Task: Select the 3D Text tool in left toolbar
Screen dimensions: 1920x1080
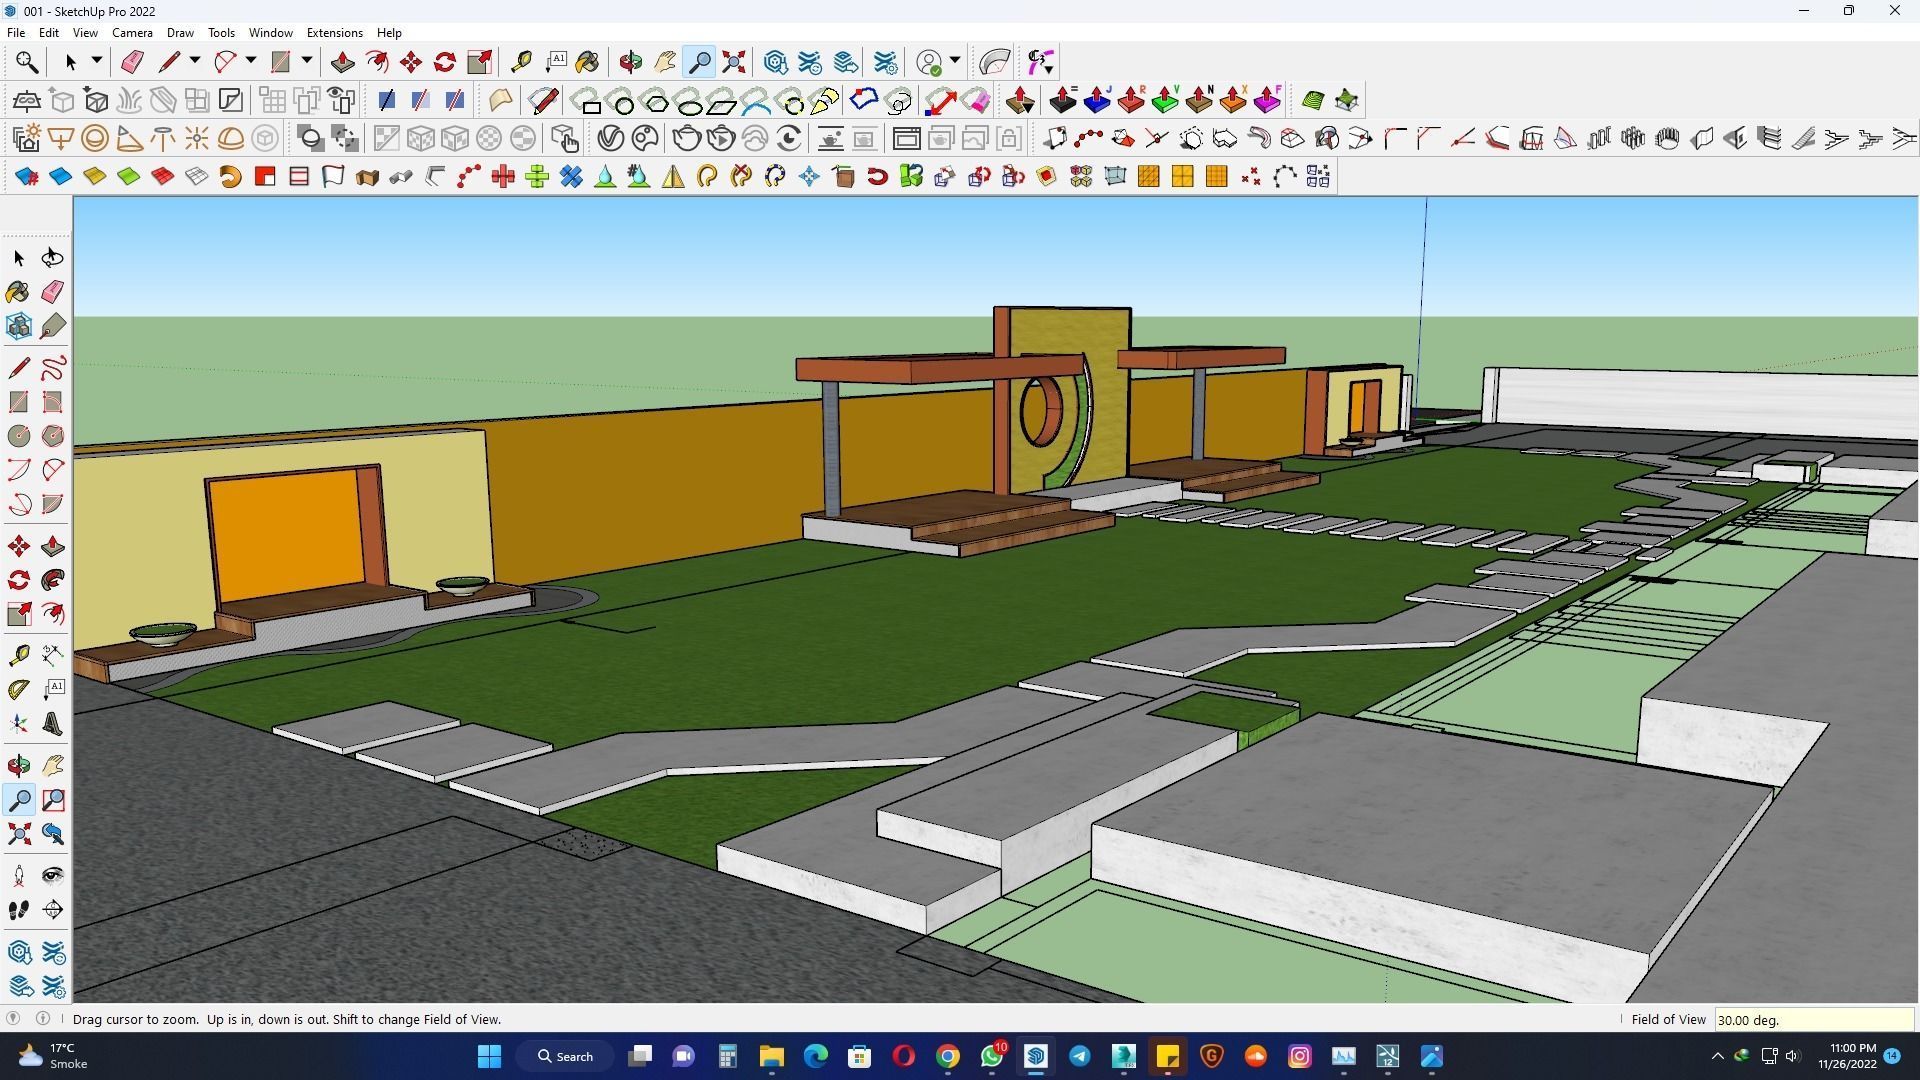Action: [53, 724]
